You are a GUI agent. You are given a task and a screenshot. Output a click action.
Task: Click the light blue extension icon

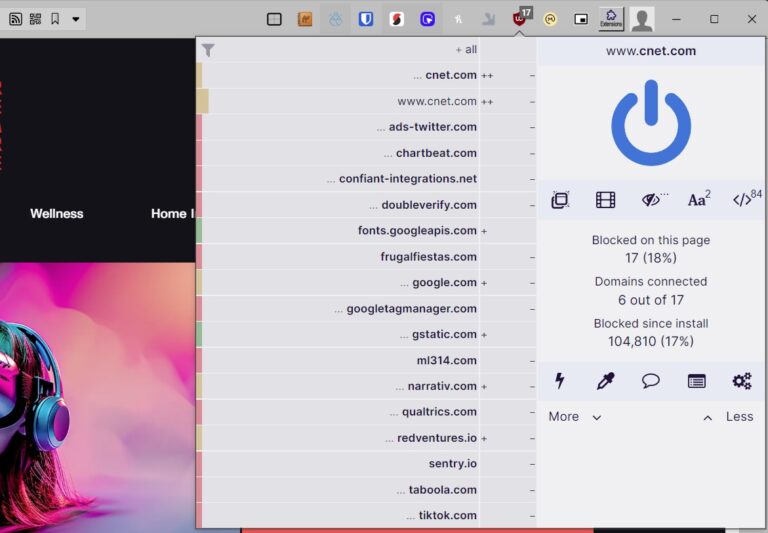point(336,19)
